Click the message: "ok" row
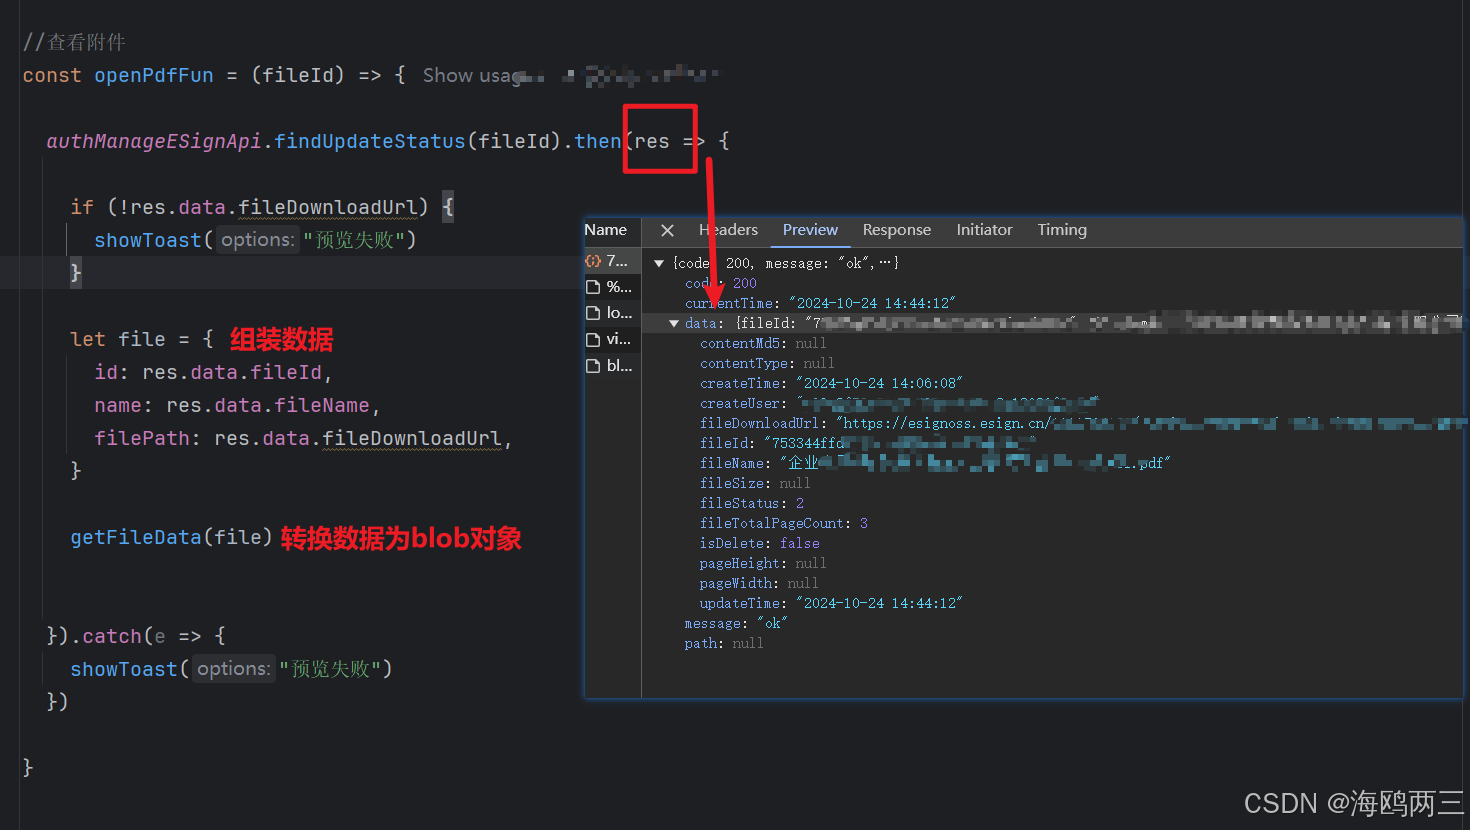This screenshot has width=1470, height=830. (x=736, y=623)
